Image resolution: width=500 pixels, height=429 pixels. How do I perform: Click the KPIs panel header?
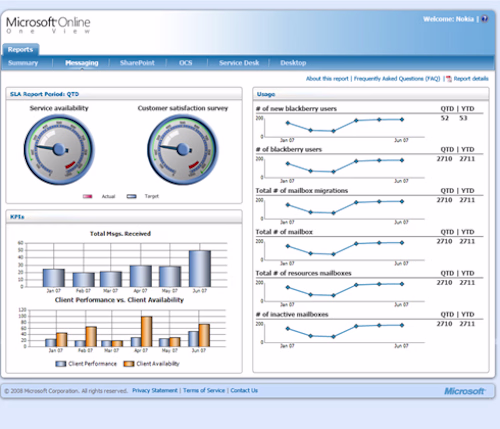pos(124,217)
